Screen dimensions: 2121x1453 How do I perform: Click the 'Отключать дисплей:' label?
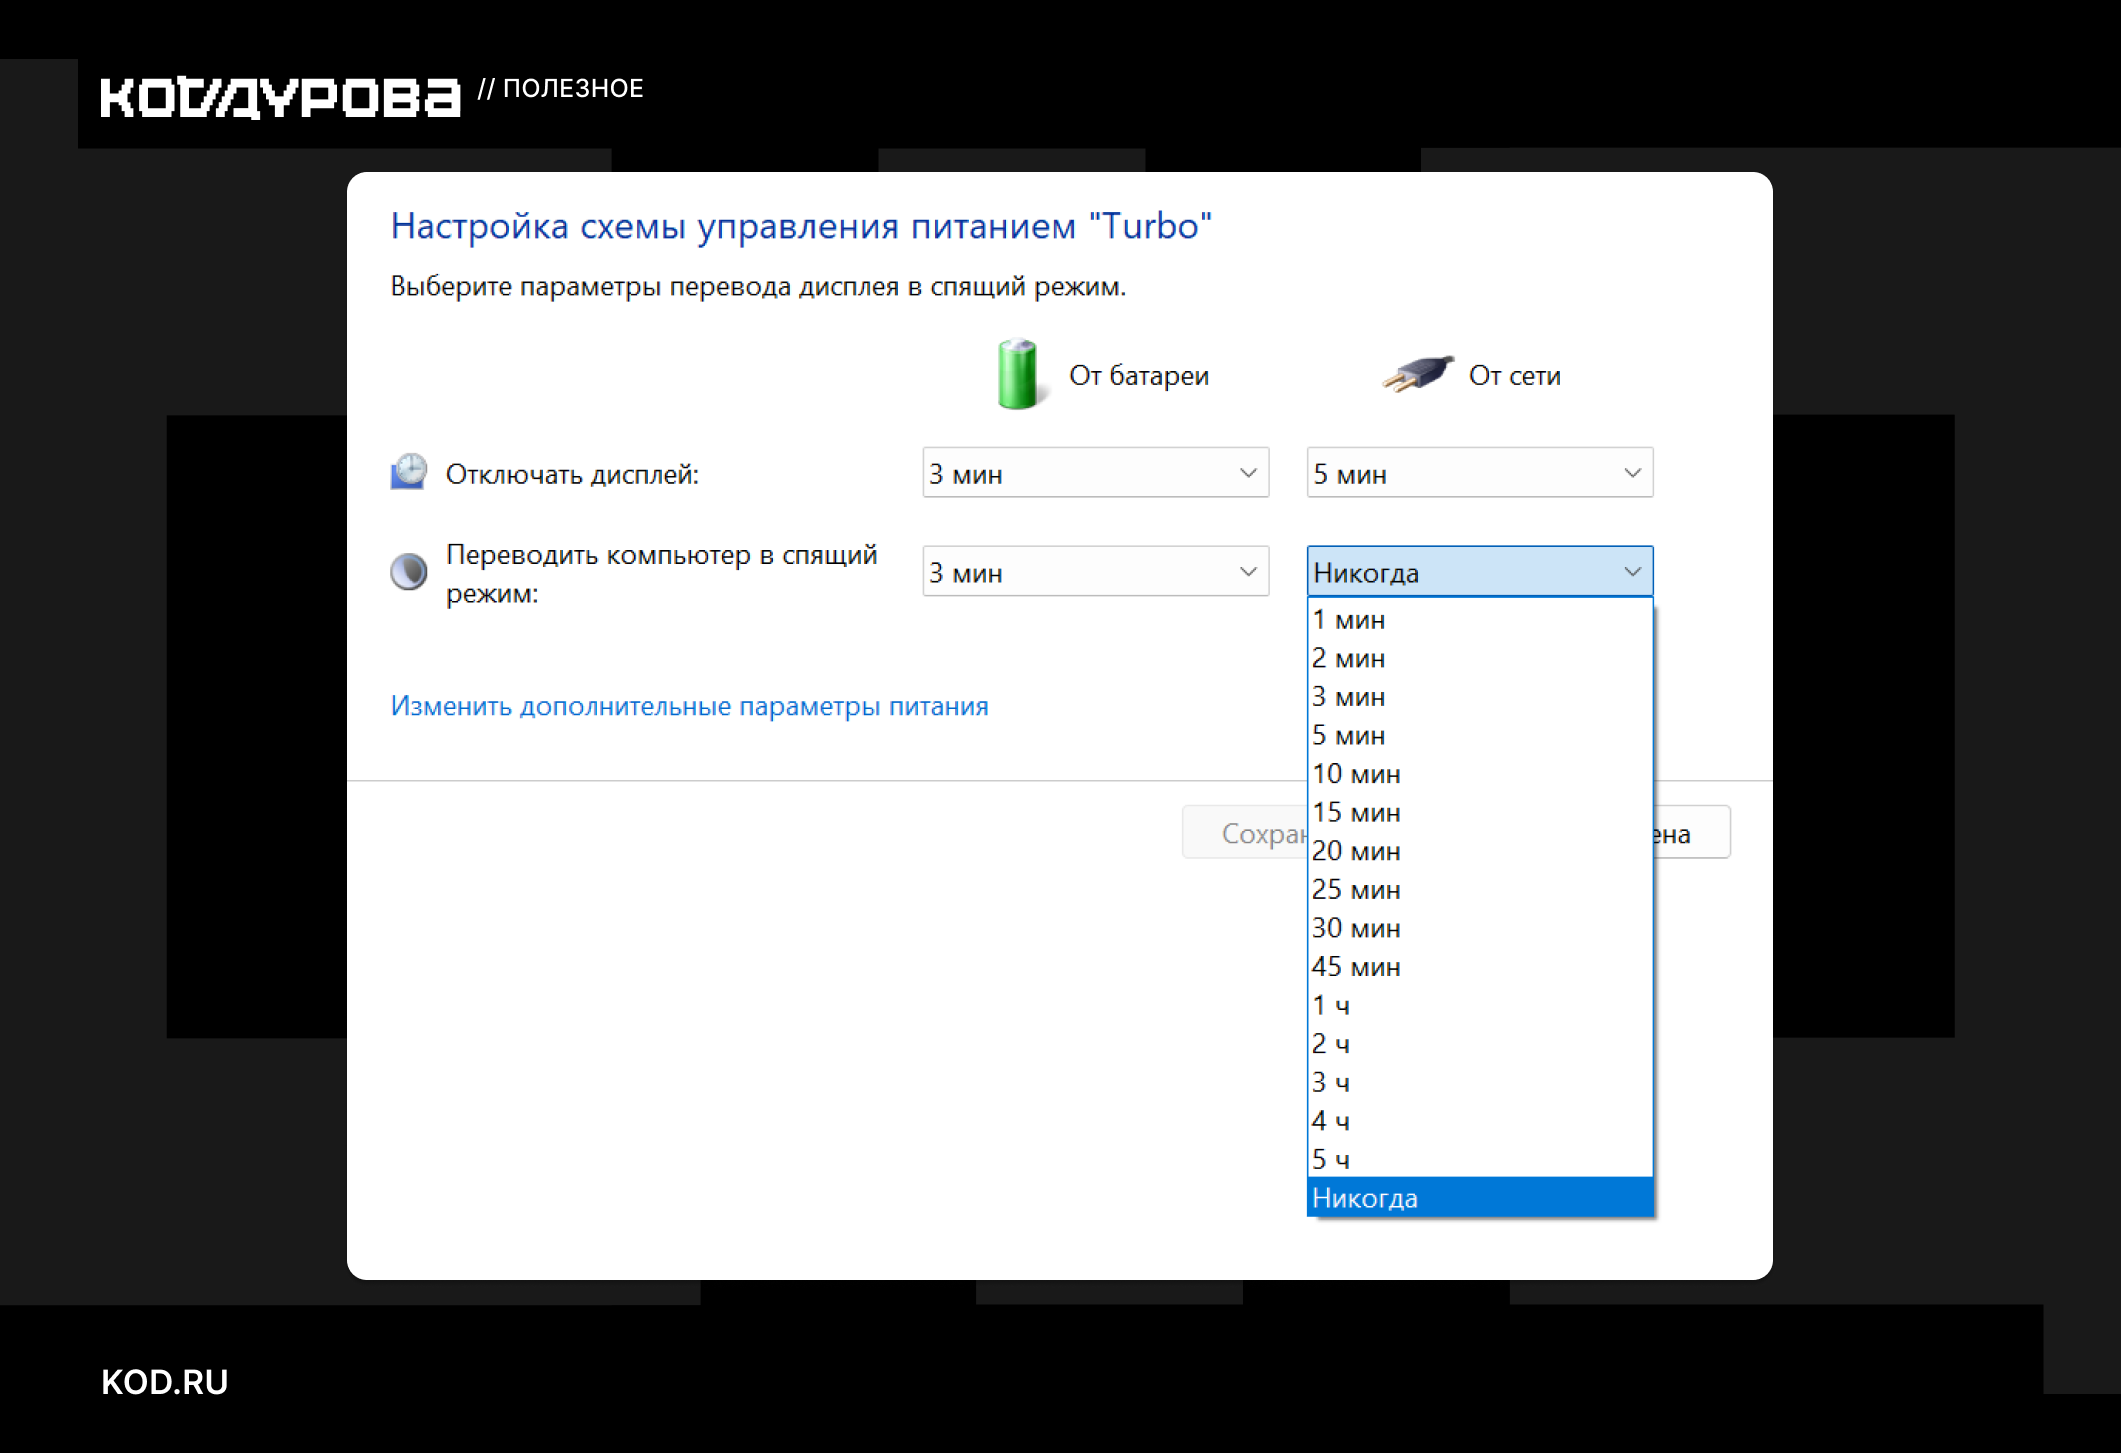[x=572, y=474]
